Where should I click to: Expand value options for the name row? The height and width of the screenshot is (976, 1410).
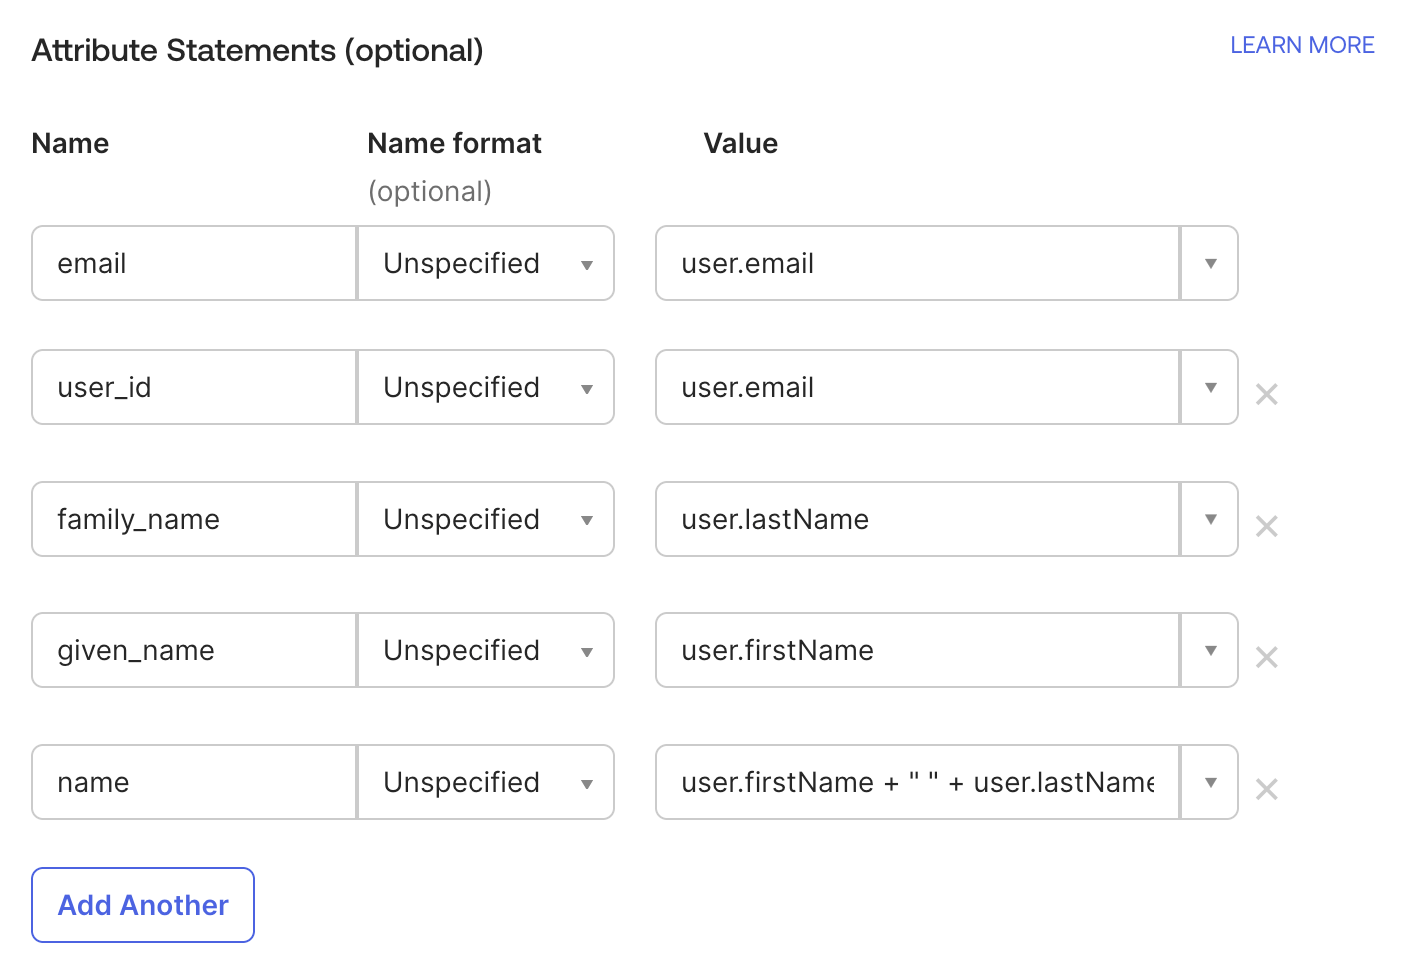[x=1210, y=782]
